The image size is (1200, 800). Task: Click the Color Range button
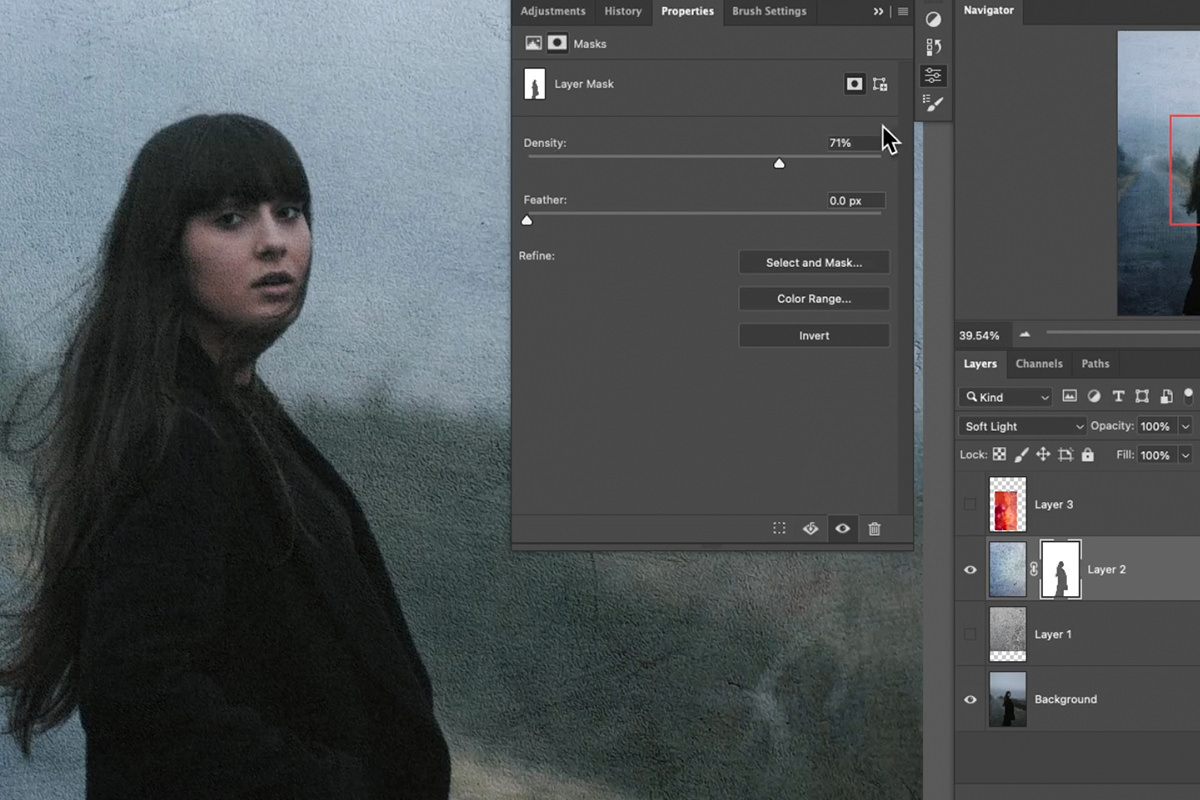click(814, 299)
